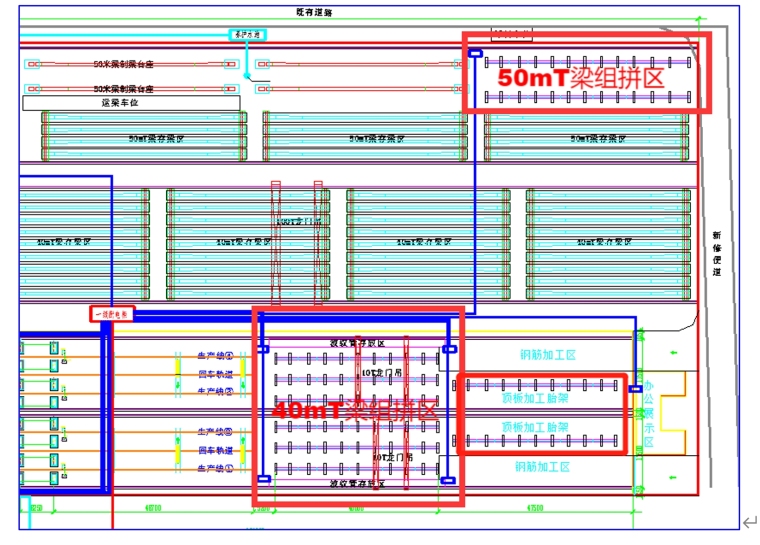Click the lower green arrow beside 办公展示区
Screen dimensions: 760x545
pos(672,478)
